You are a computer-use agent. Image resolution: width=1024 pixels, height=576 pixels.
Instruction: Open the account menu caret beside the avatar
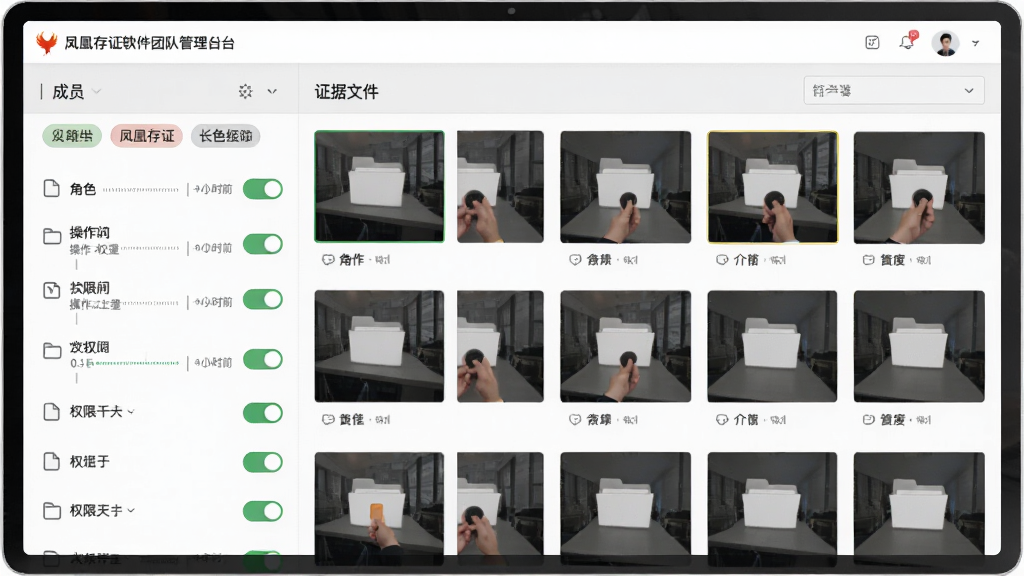coord(975,44)
